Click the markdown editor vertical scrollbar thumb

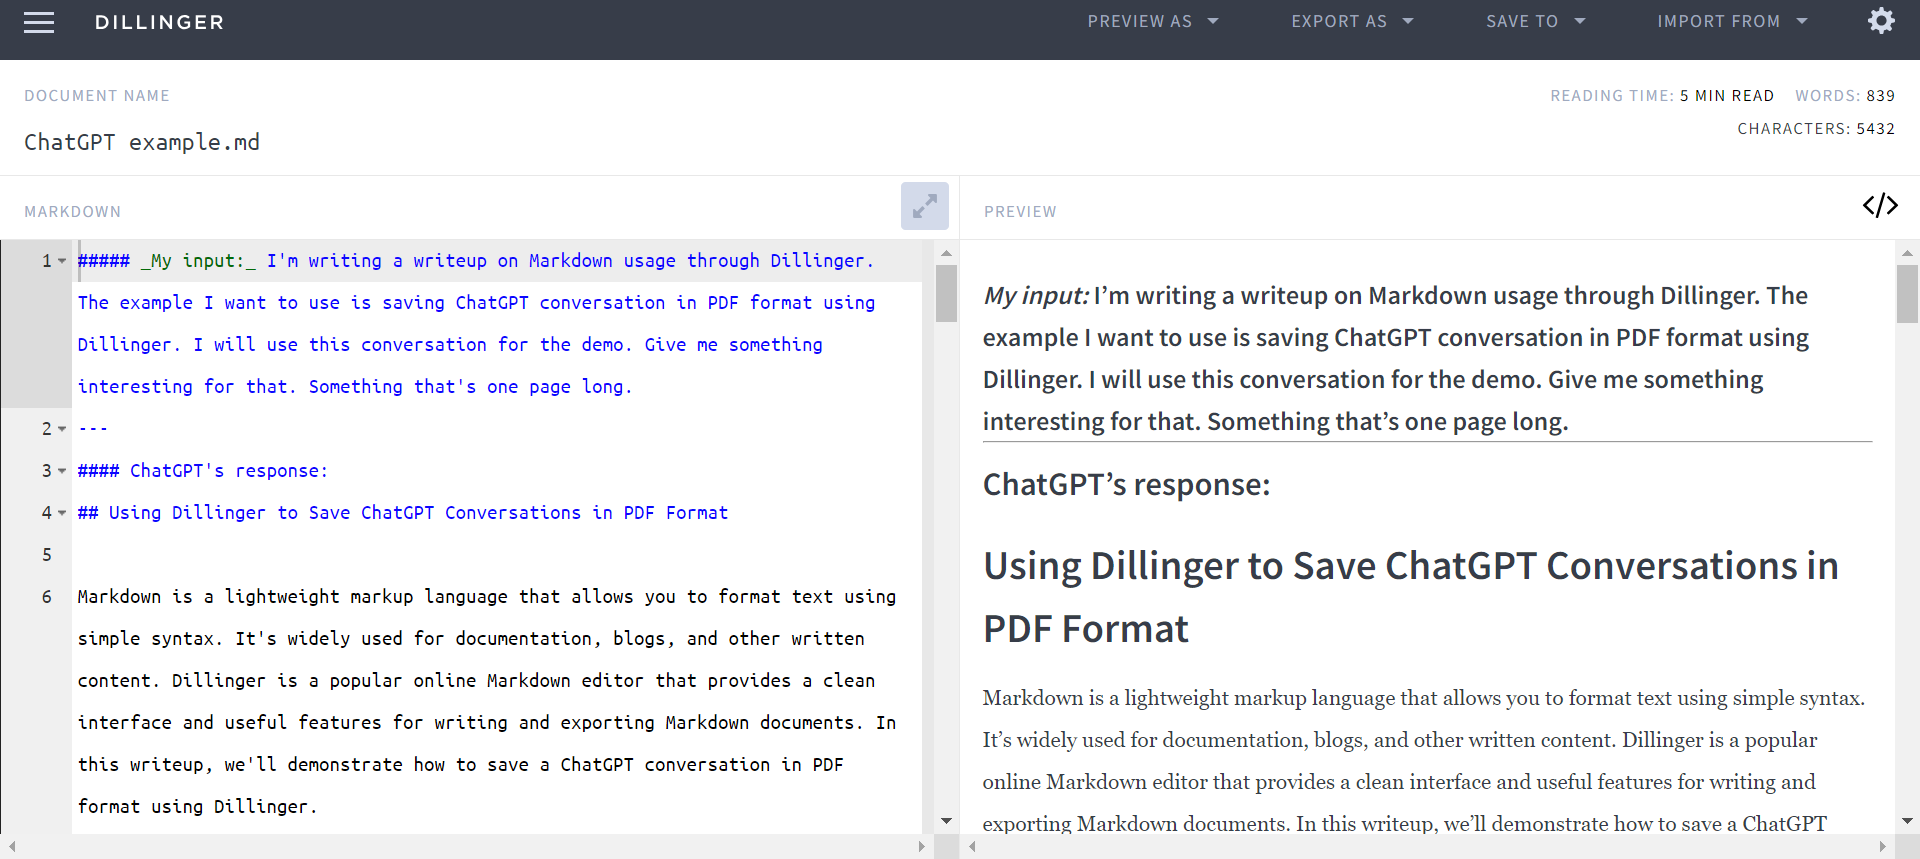[x=946, y=293]
